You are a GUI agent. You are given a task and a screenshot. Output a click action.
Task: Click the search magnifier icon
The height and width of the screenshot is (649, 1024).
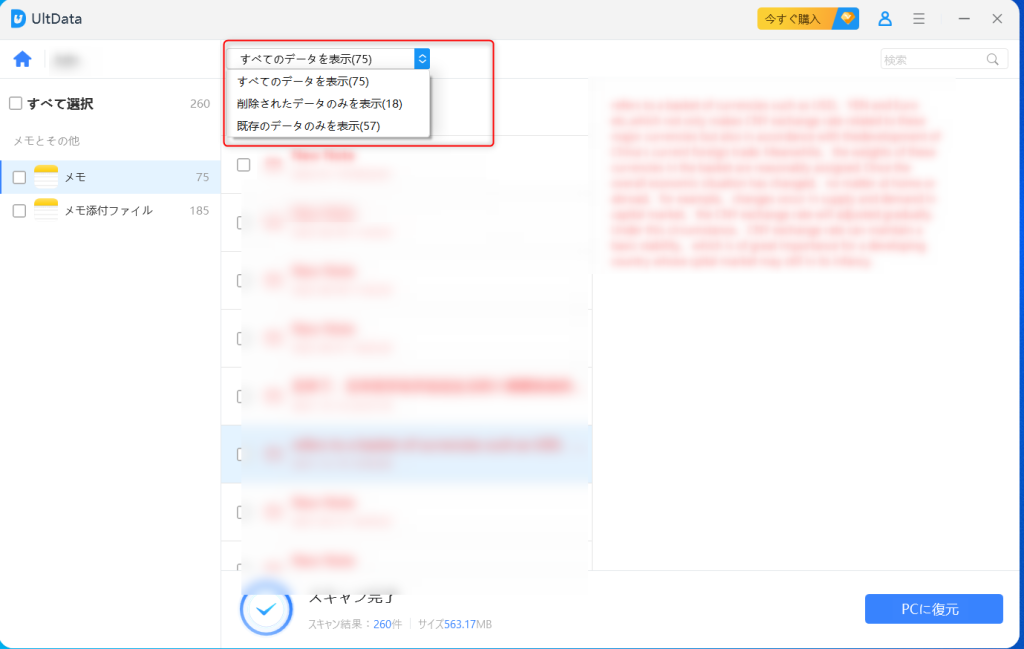click(992, 59)
